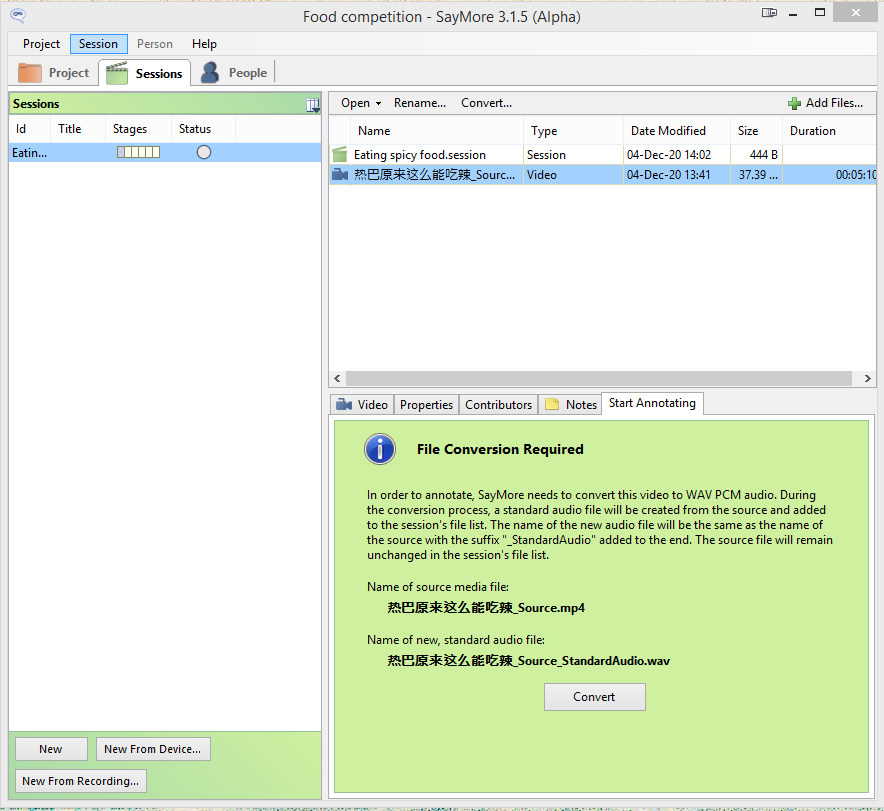Click the SayMore app icon in title bar
The height and width of the screenshot is (811, 884).
coord(18,15)
